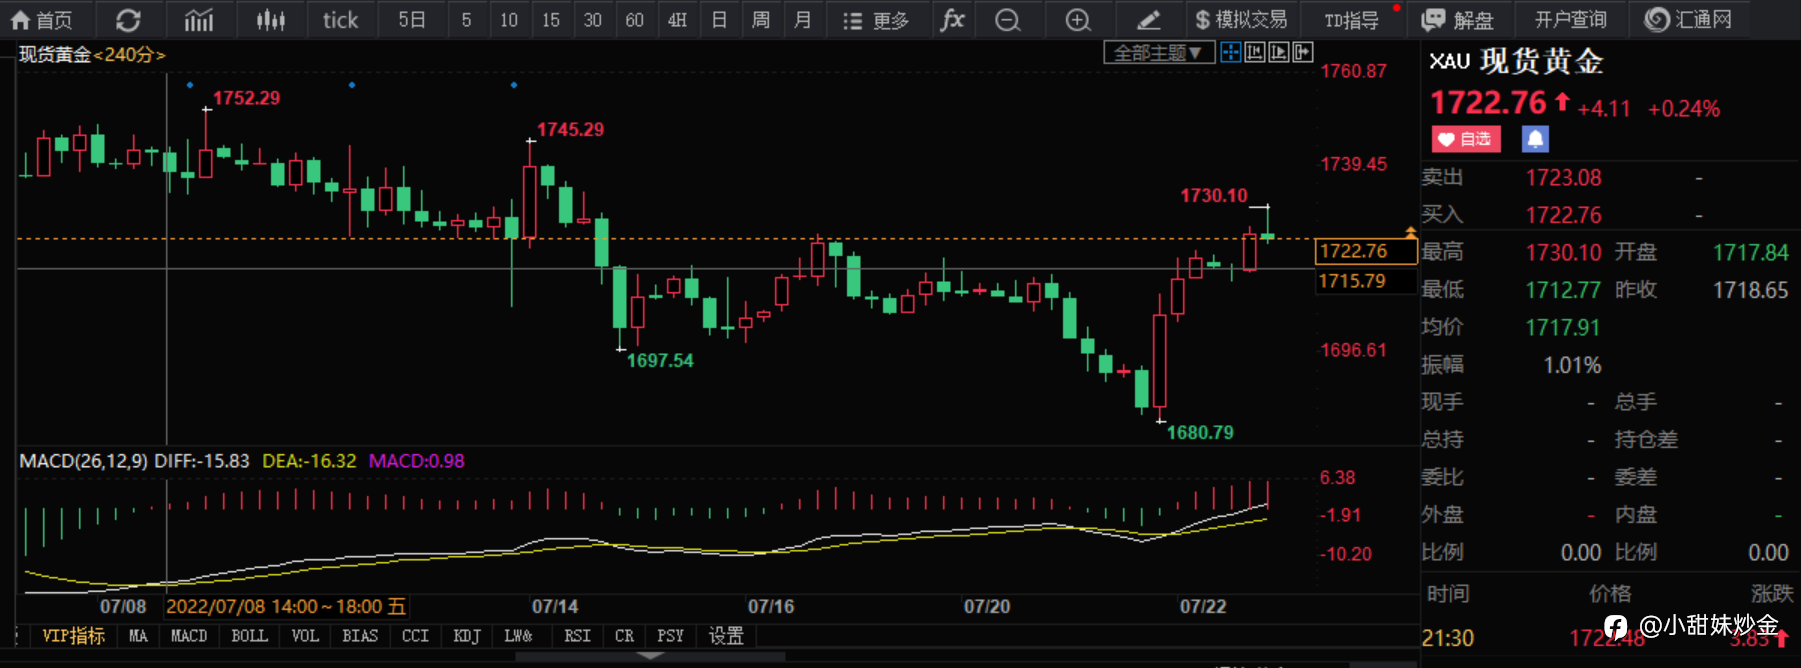
Task: Switch indicator to CR
Action: click(624, 636)
